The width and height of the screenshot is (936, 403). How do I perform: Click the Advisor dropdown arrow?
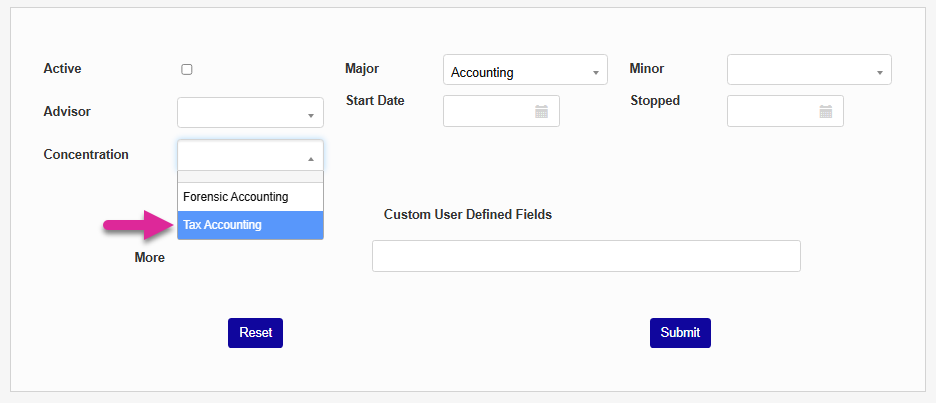point(310,116)
